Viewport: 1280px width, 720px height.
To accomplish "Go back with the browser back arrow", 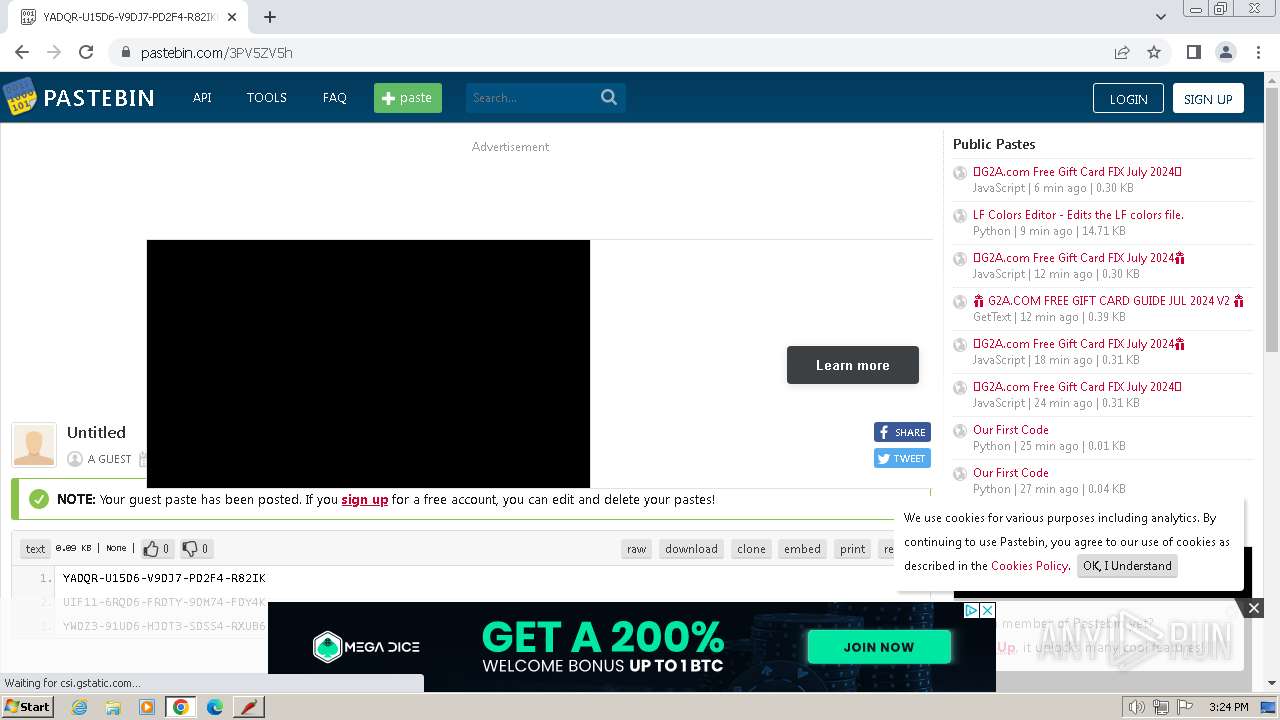I will coord(22,52).
